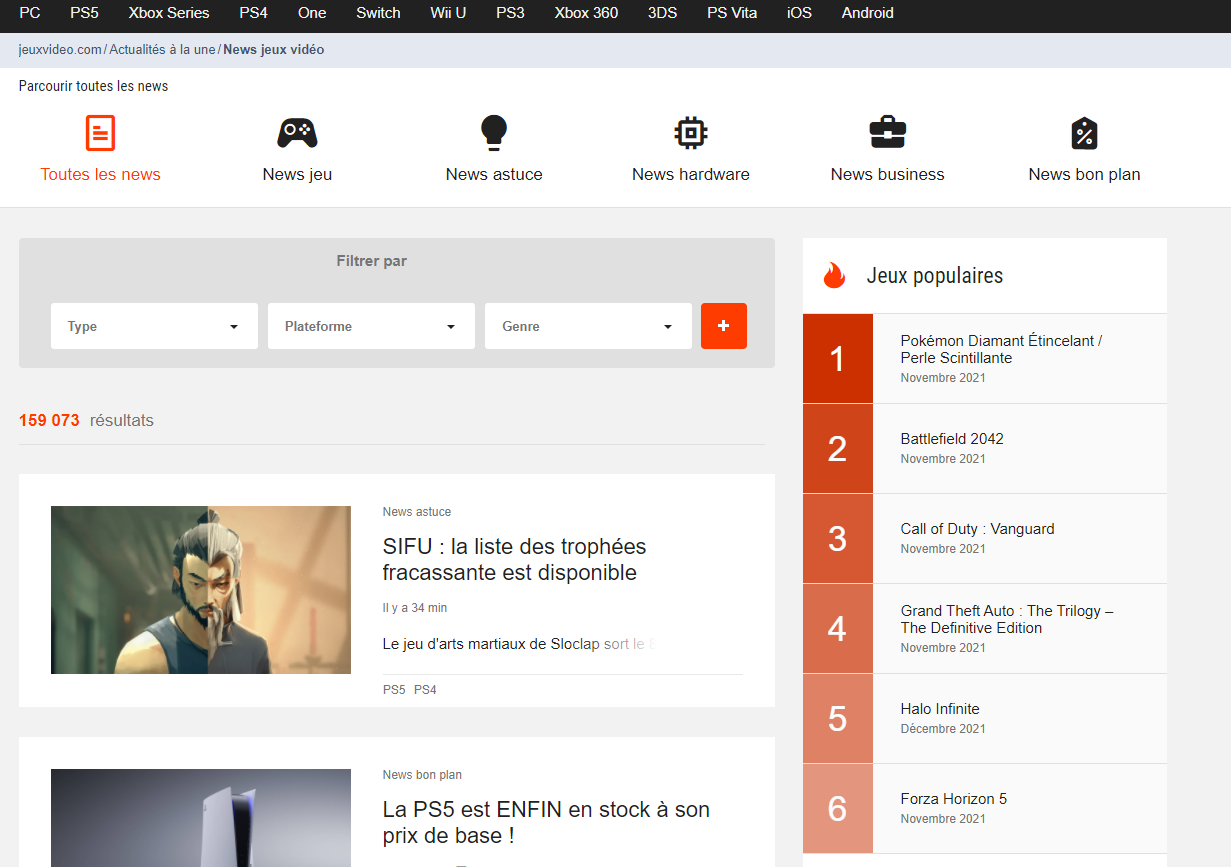This screenshot has width=1231, height=867.
Task: Open the Plateforme filter dropdown
Action: click(x=371, y=326)
